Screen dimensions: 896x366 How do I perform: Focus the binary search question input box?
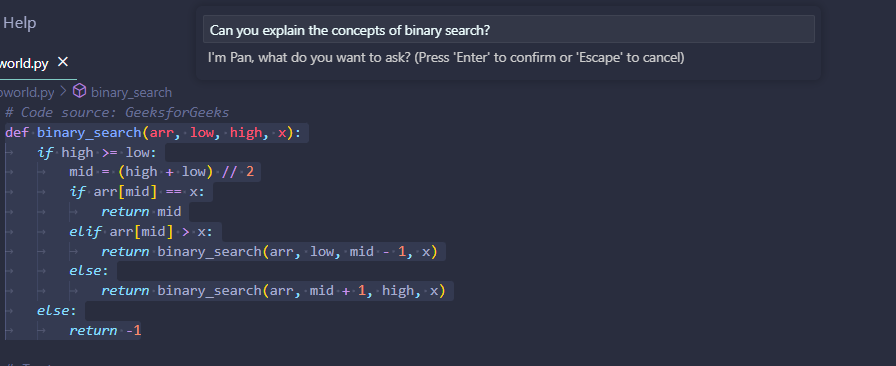509,29
